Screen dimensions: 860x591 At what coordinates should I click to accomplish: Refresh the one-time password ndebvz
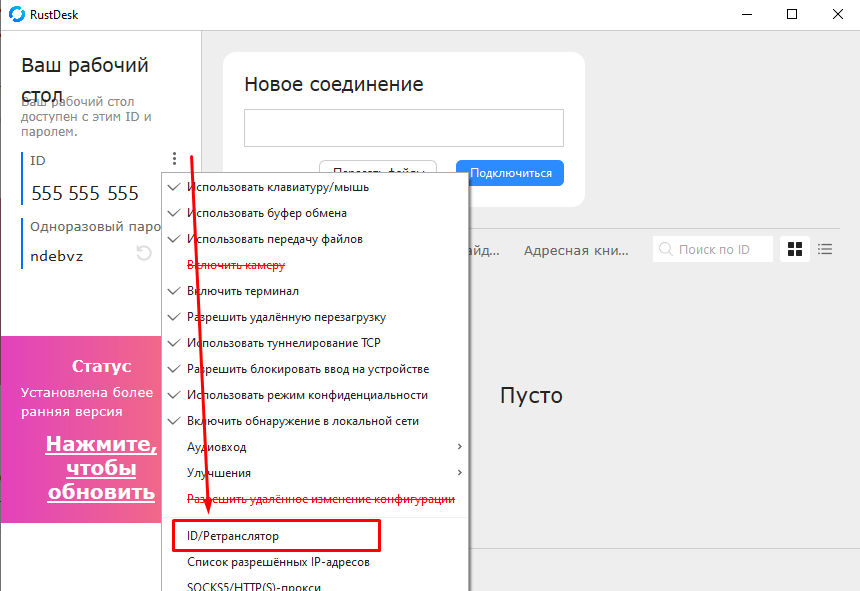[144, 253]
